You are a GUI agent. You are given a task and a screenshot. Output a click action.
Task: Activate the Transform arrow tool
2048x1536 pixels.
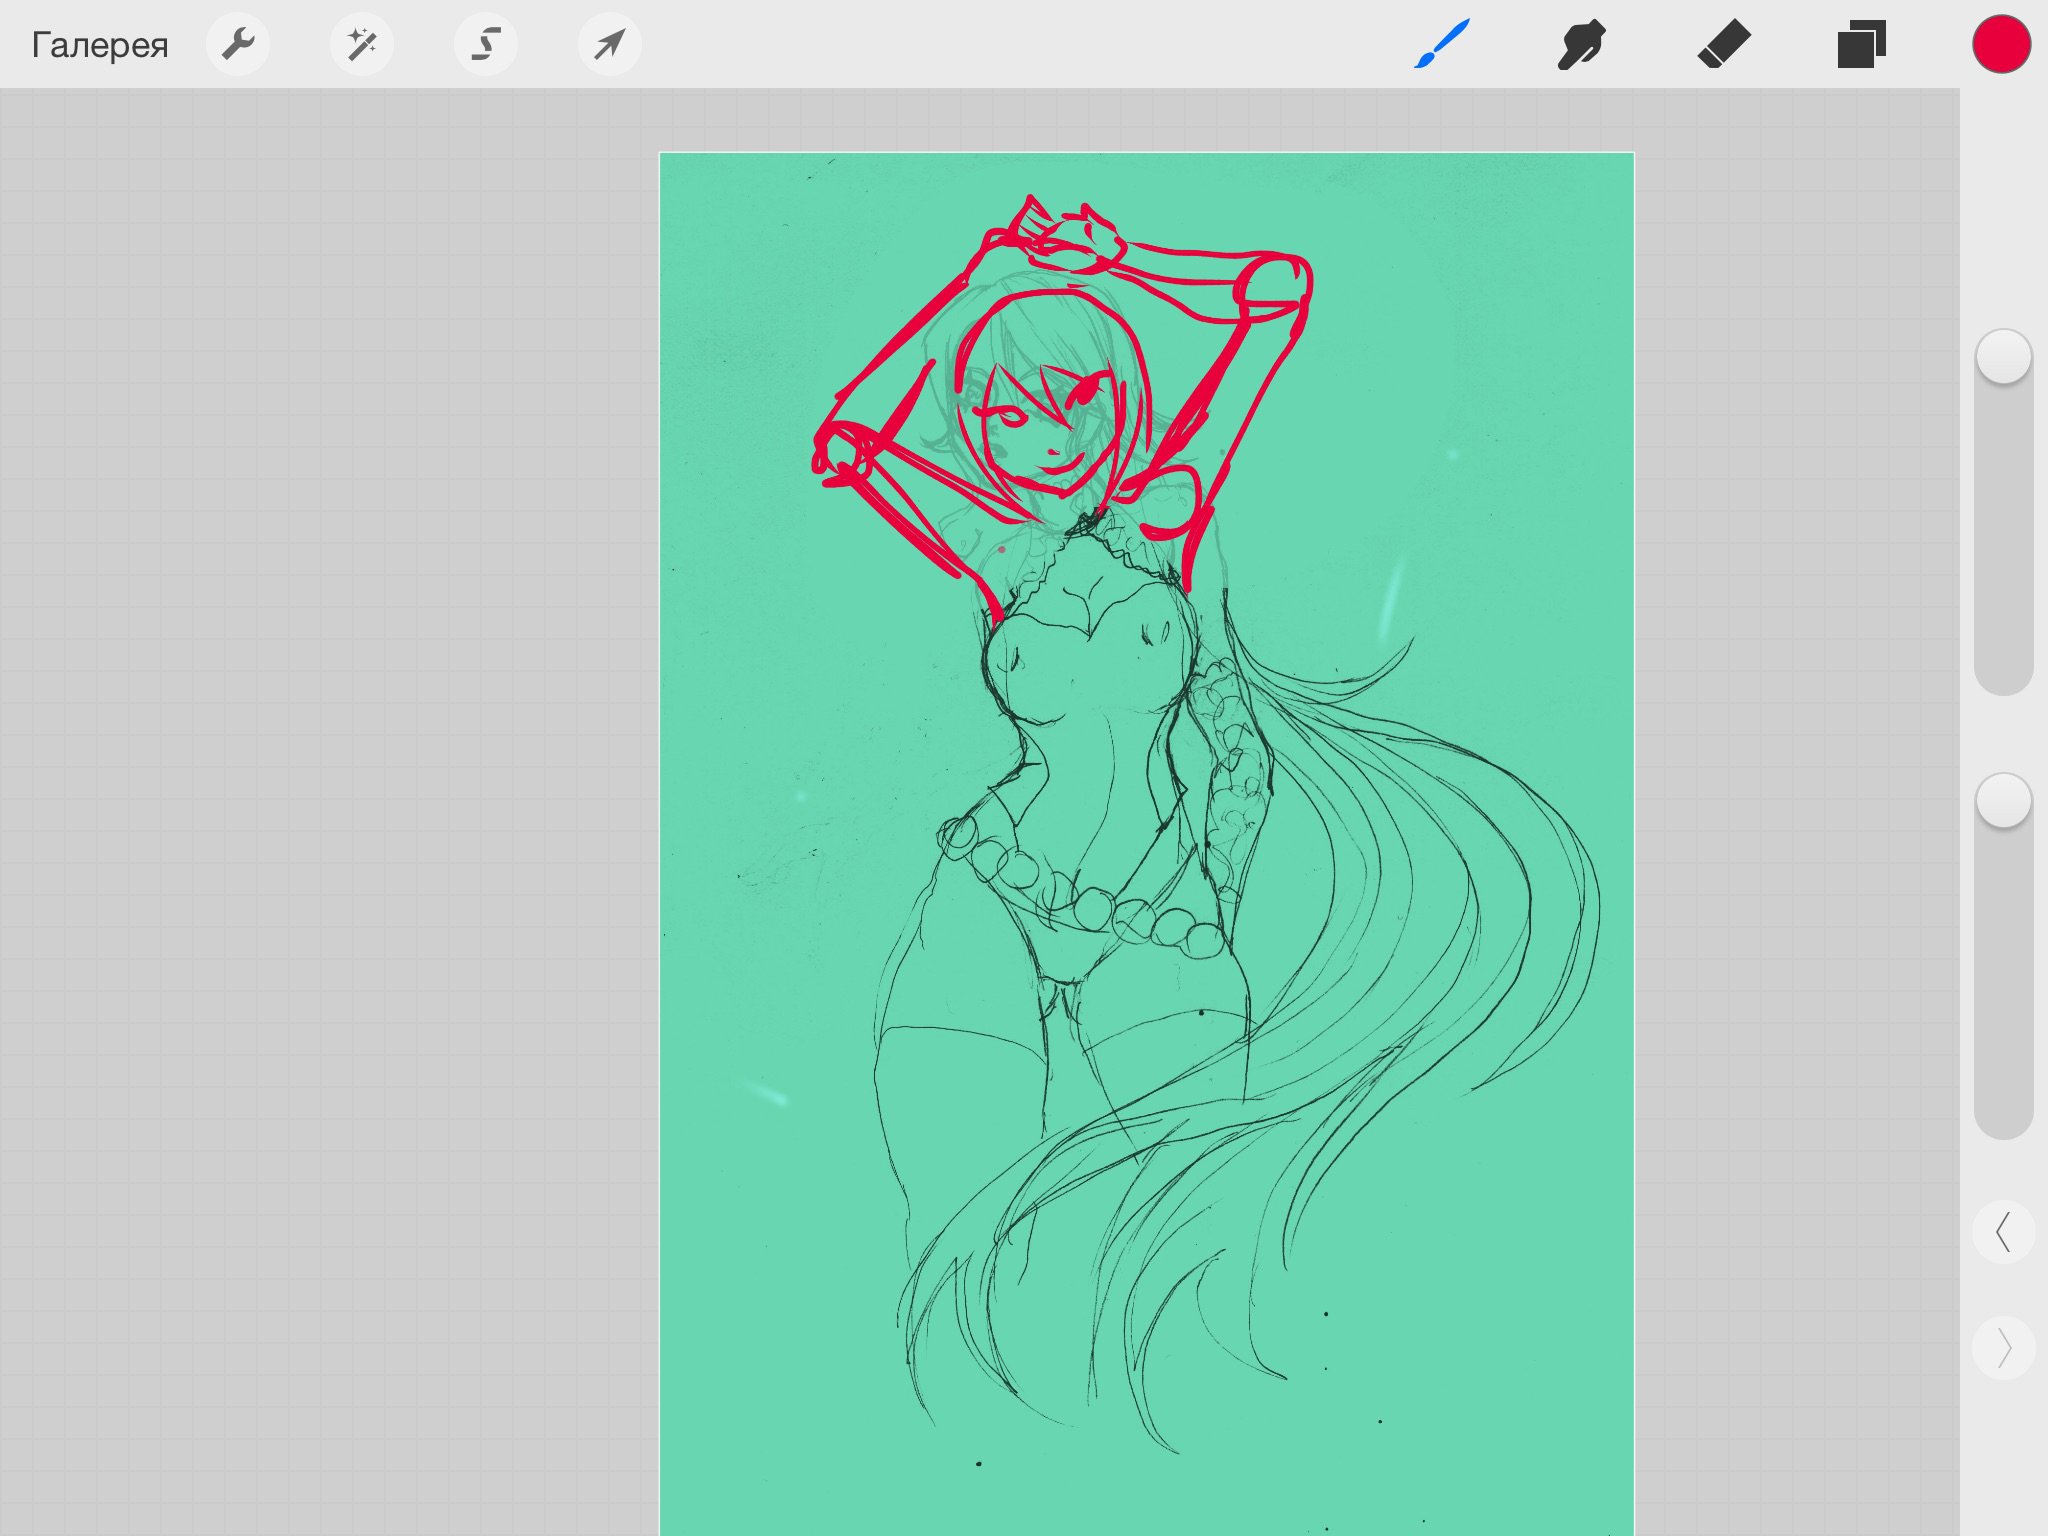(x=610, y=44)
